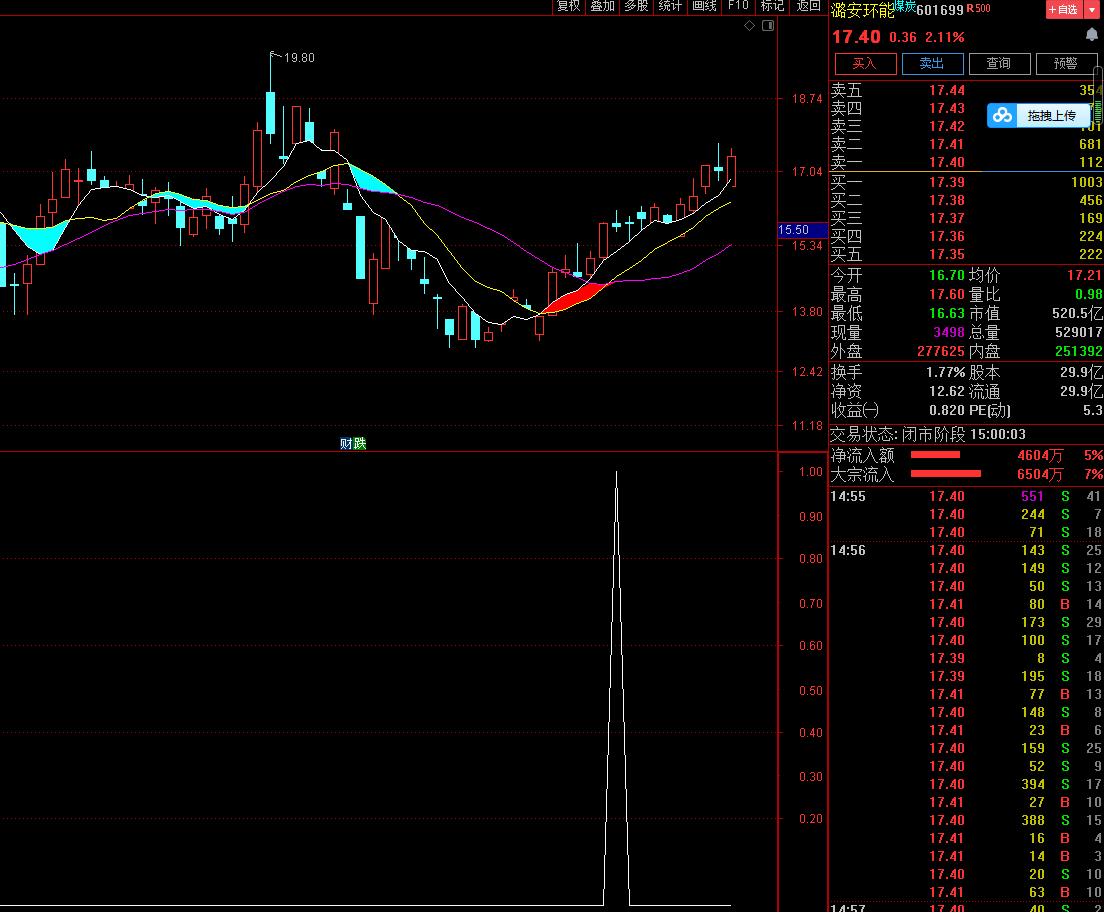Open the 统计 statistics toolbar item
The image size is (1104, 912).
click(x=670, y=6)
